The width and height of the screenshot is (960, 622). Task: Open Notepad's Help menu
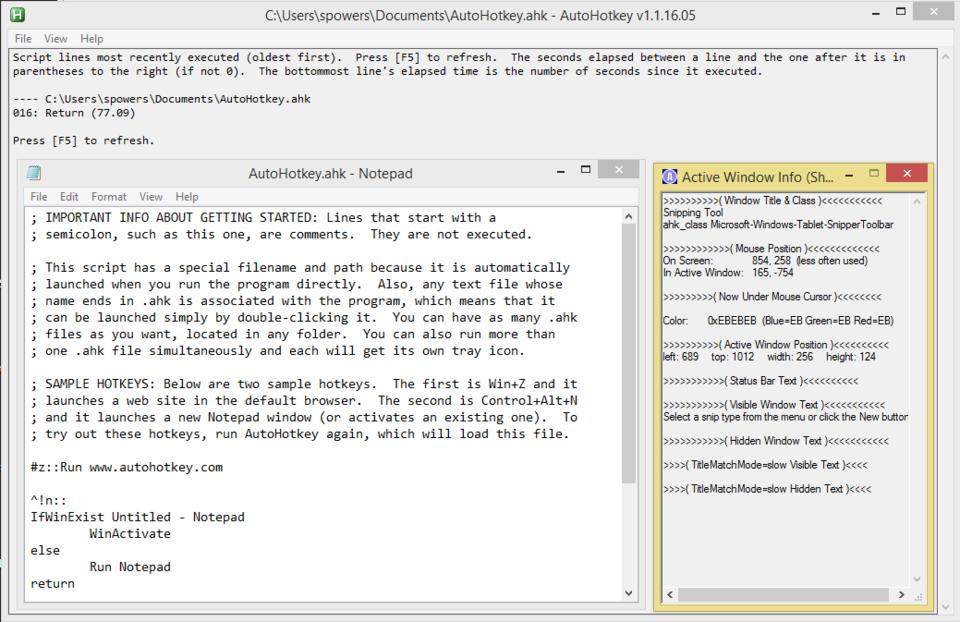187,196
